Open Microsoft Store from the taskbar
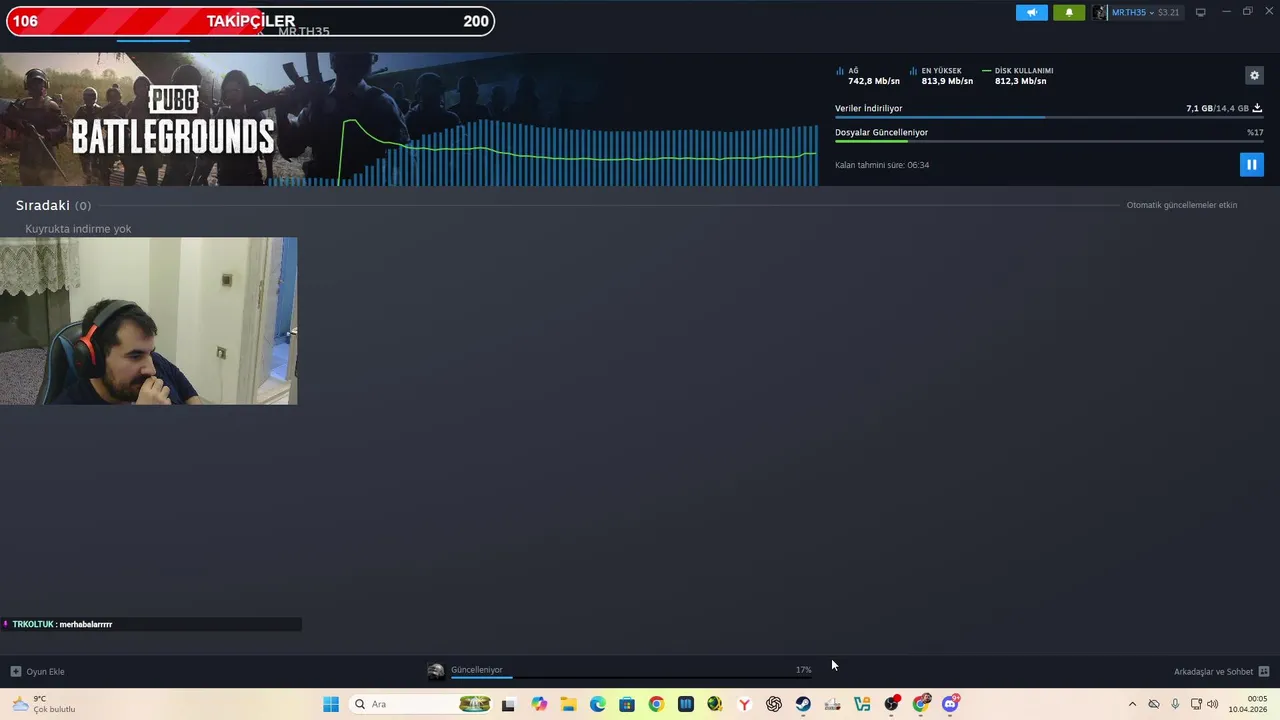The width and height of the screenshot is (1280, 720). (x=627, y=704)
